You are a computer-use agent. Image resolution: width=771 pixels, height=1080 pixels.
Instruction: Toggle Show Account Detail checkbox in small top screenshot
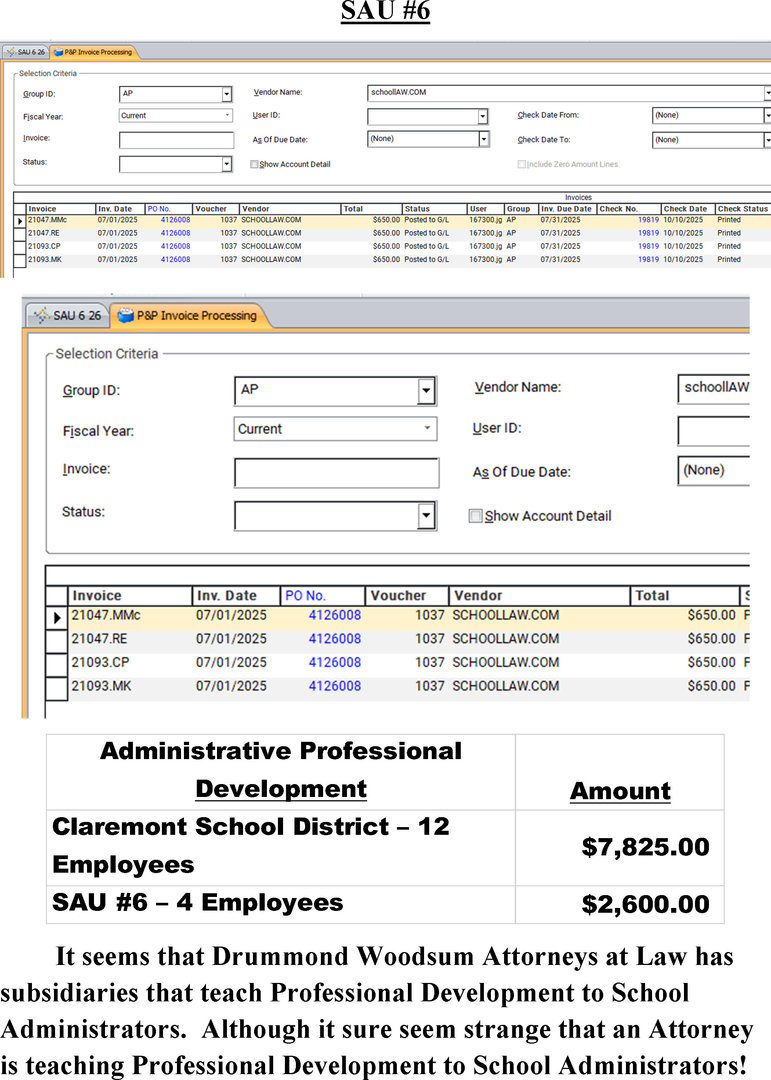(x=254, y=164)
